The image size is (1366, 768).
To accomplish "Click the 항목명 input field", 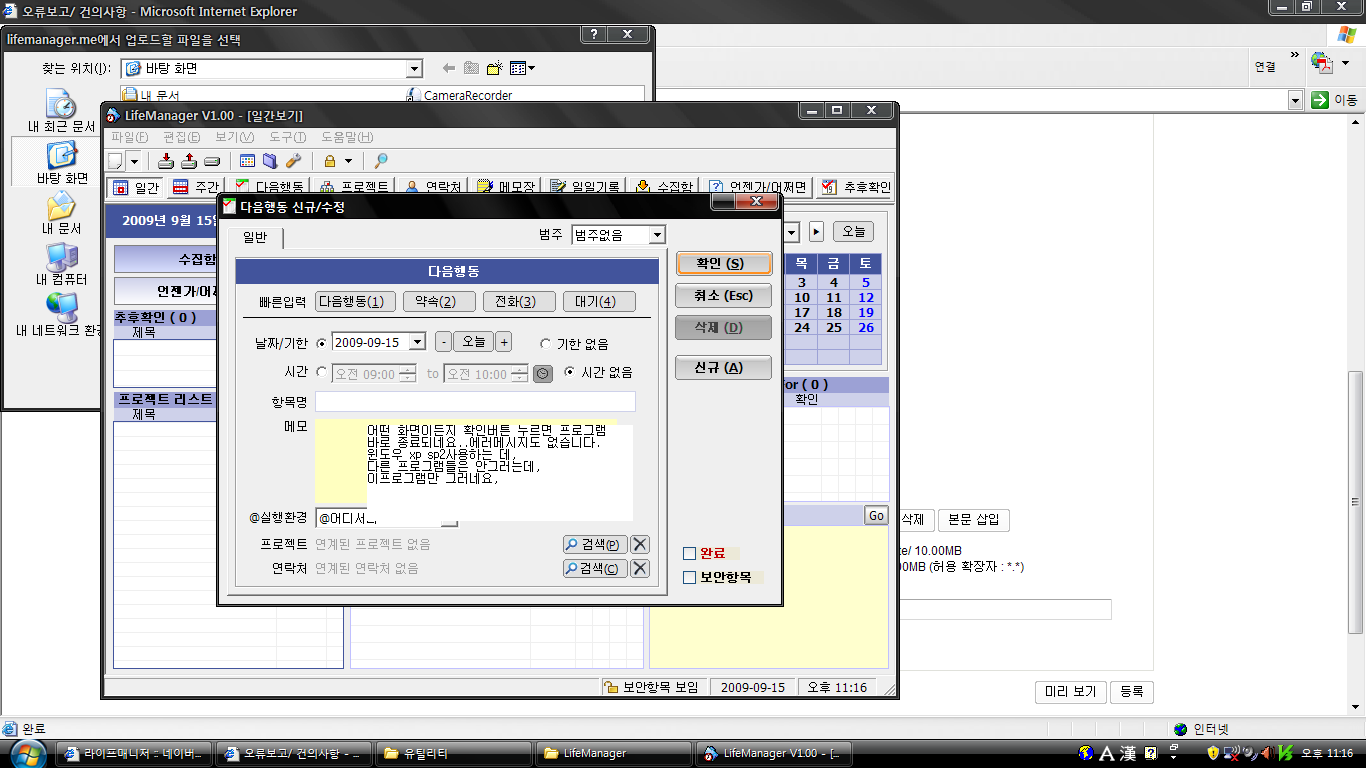I will pyautogui.click(x=475, y=401).
